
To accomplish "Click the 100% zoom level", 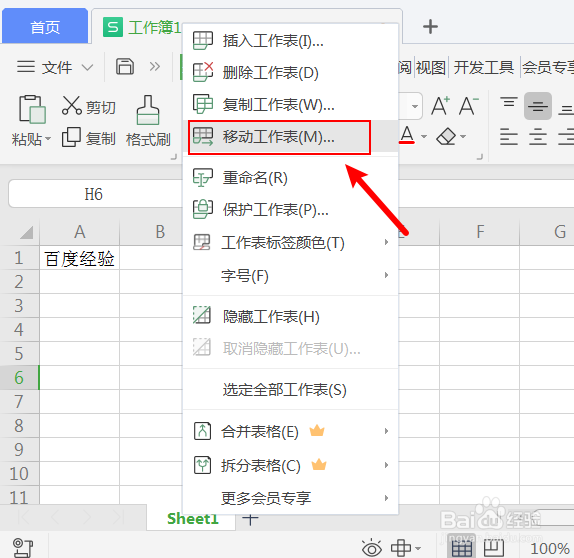I will (x=549, y=548).
